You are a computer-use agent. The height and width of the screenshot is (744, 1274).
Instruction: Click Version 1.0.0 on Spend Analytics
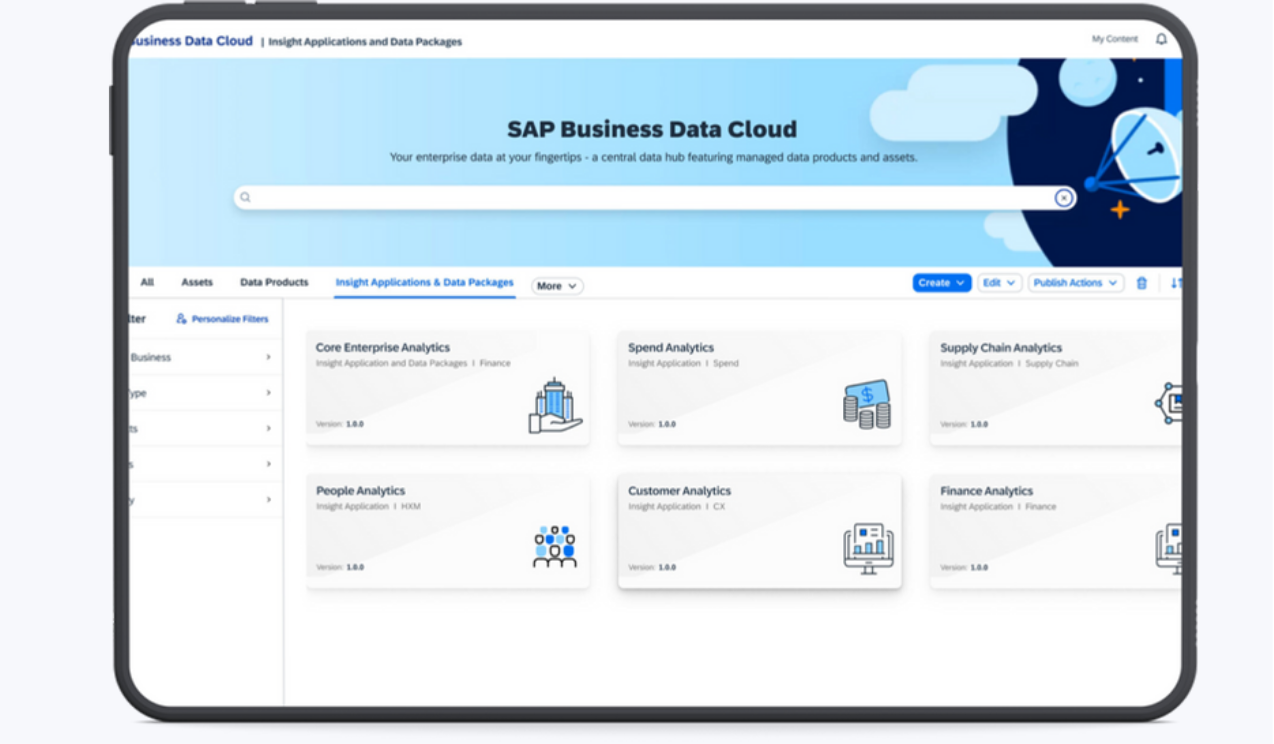(652, 424)
